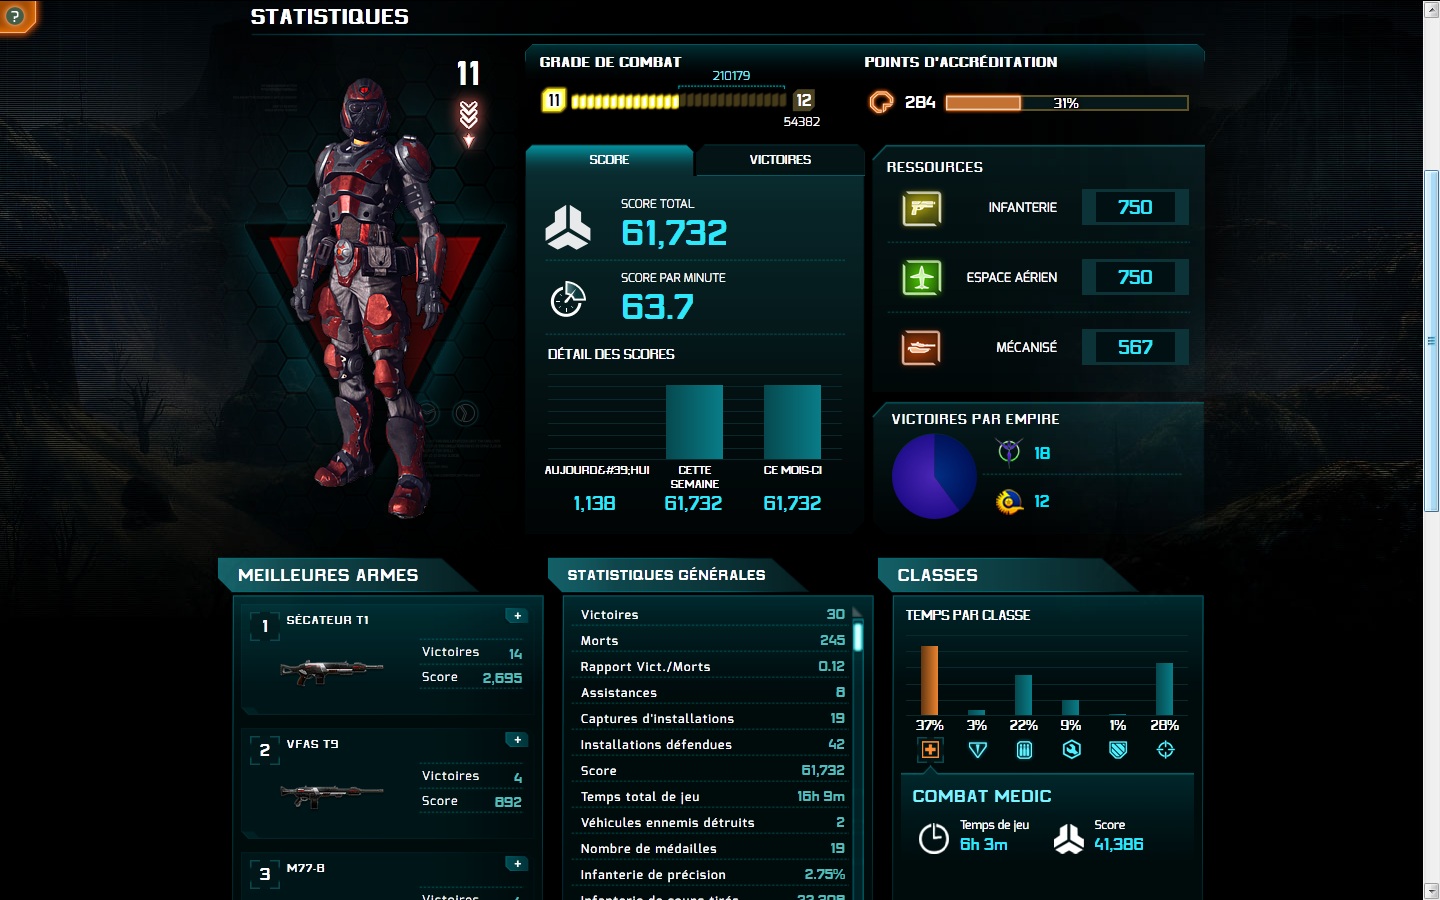Click the Infanterie resource pistol icon
This screenshot has width=1440, height=900.
(x=921, y=208)
